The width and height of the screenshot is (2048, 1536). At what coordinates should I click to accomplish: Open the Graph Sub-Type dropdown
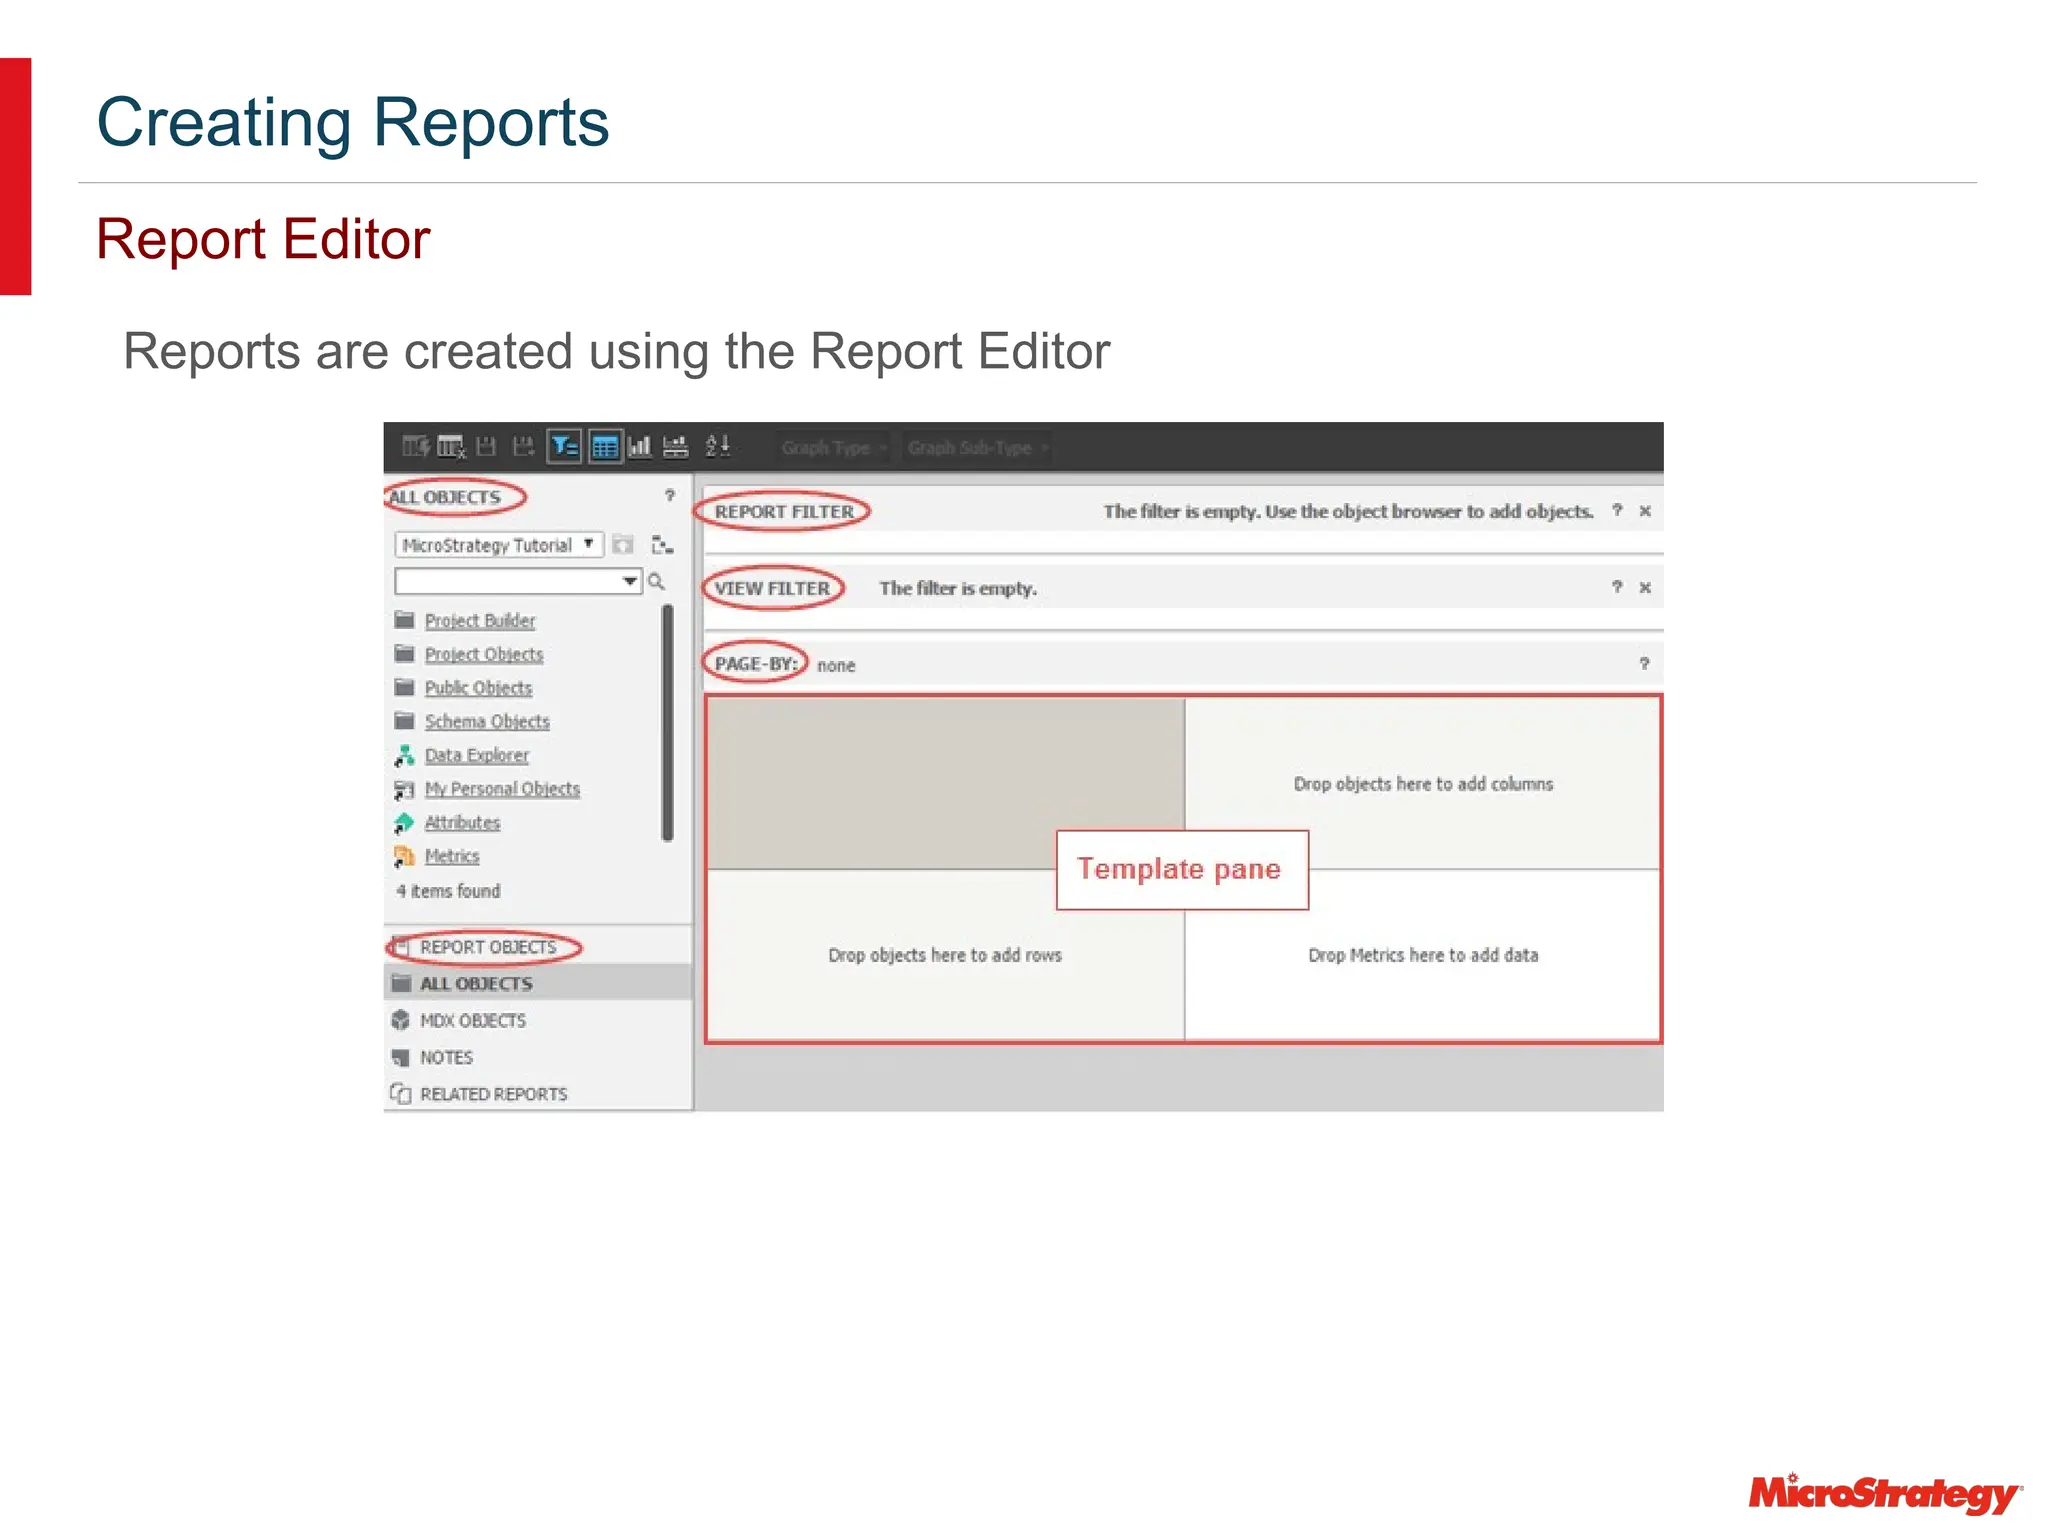[976, 448]
